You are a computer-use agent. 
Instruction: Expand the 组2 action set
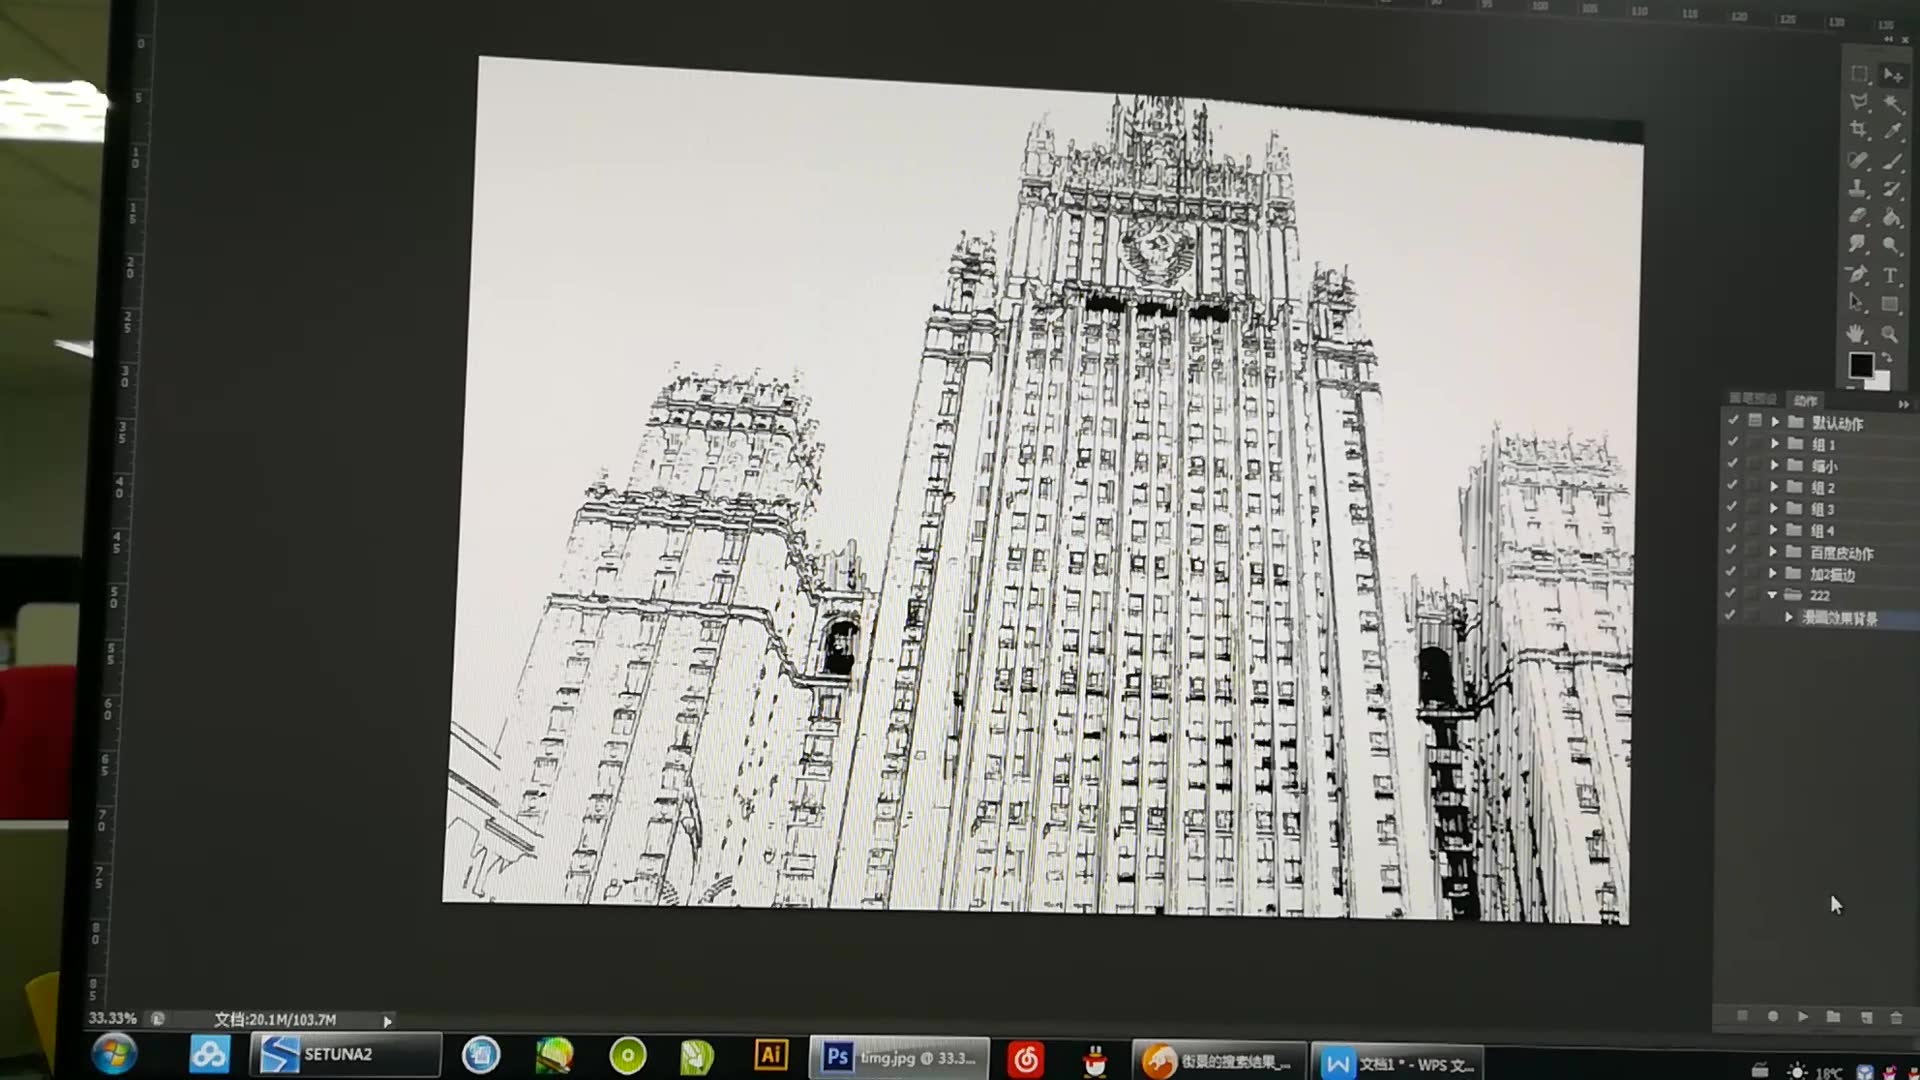pos(1776,488)
